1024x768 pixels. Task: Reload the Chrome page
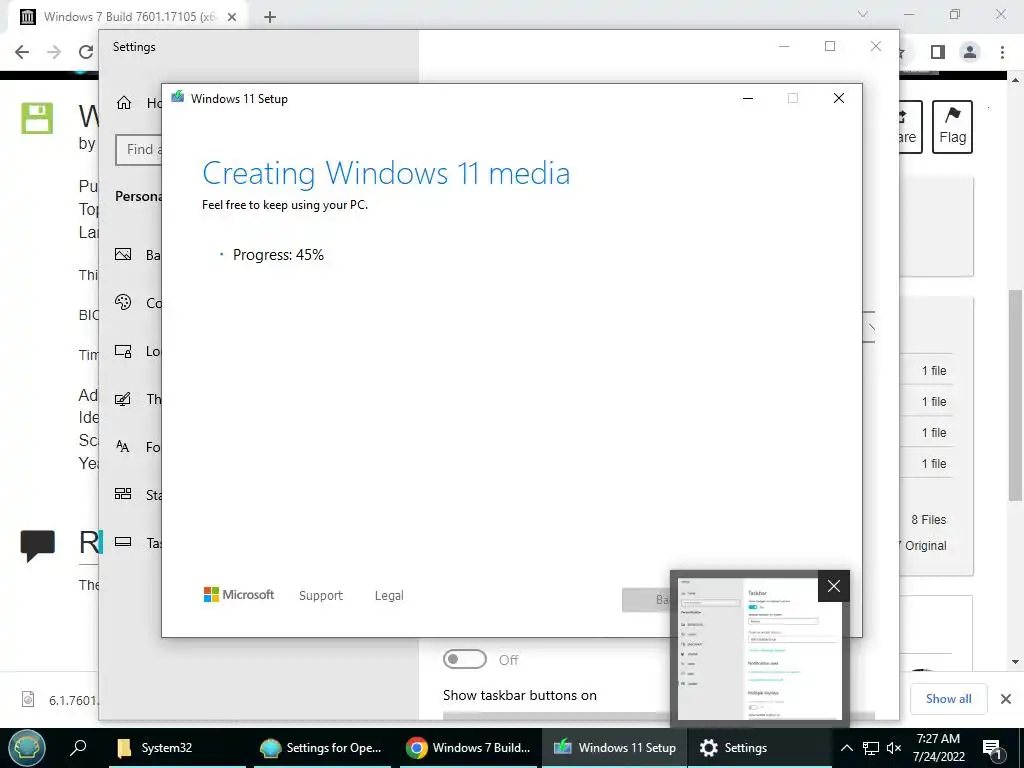(x=86, y=52)
